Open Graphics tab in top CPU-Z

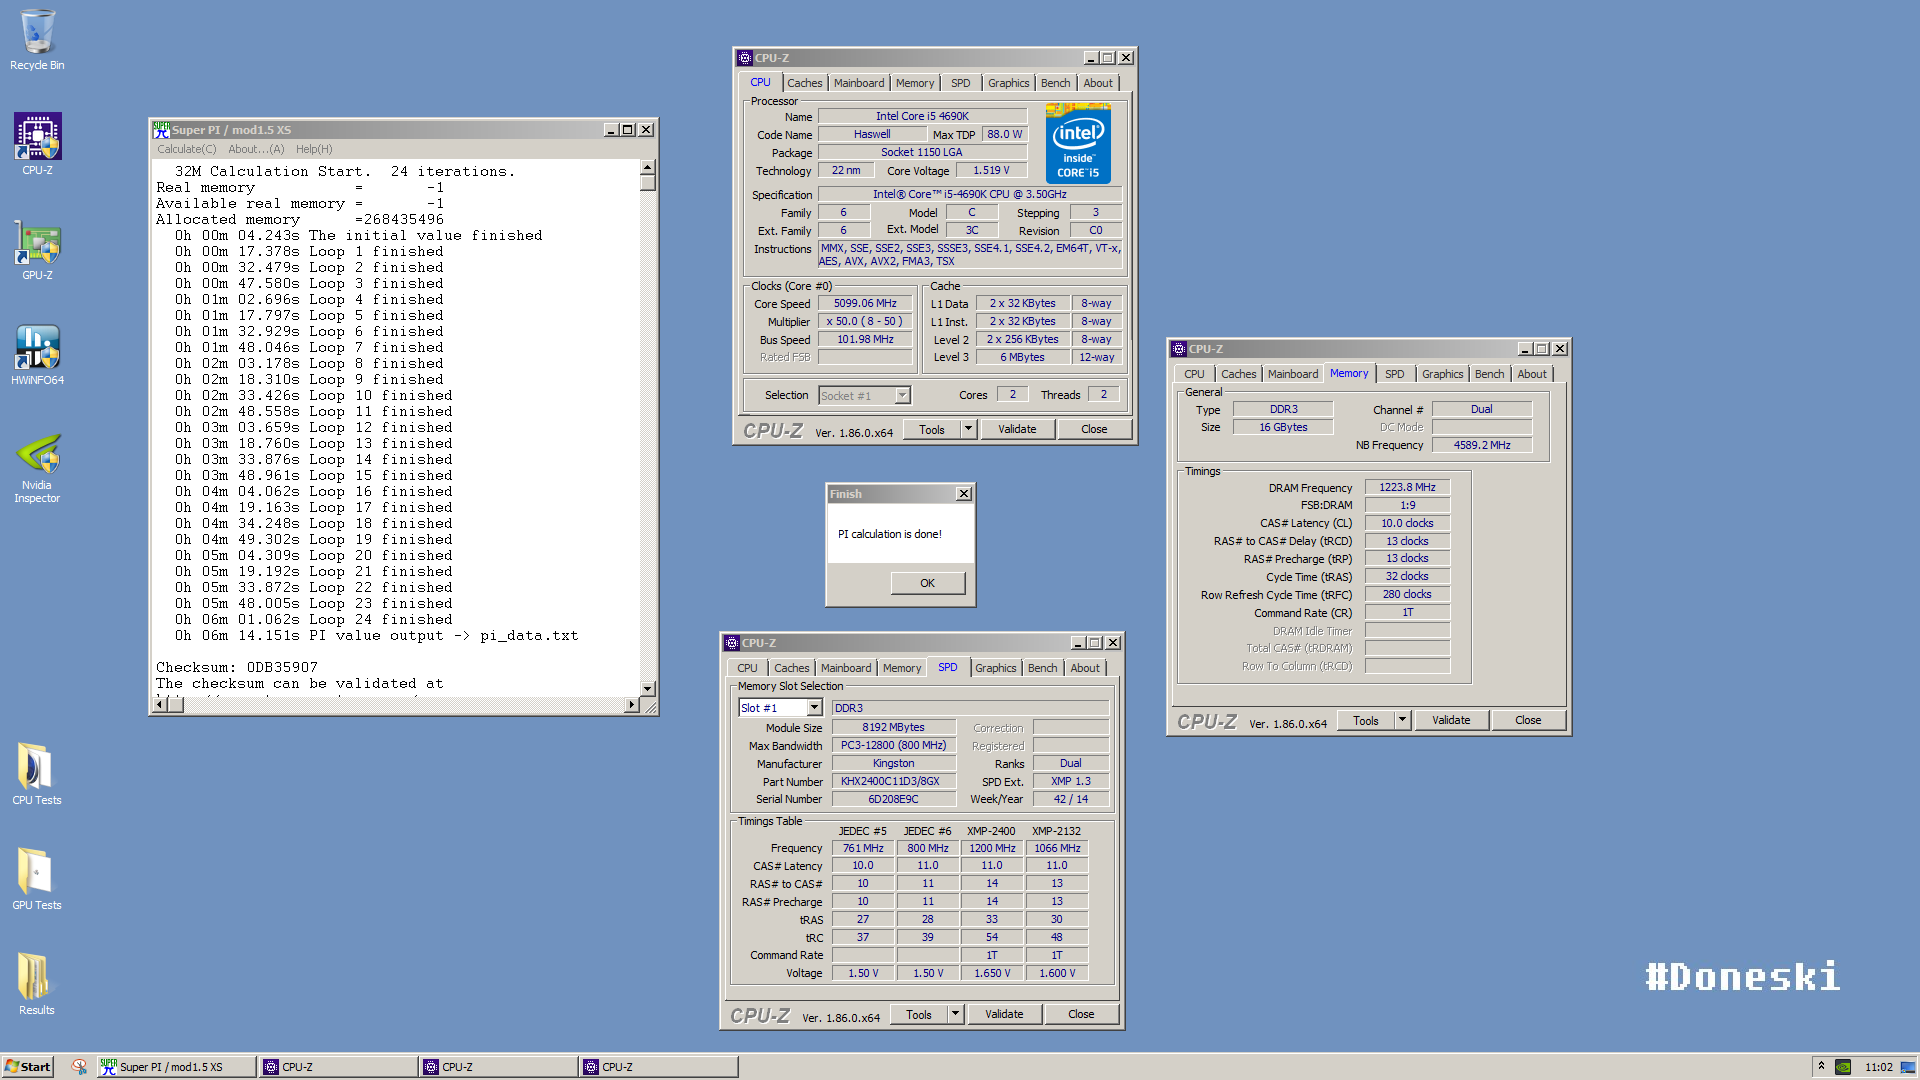point(1008,83)
